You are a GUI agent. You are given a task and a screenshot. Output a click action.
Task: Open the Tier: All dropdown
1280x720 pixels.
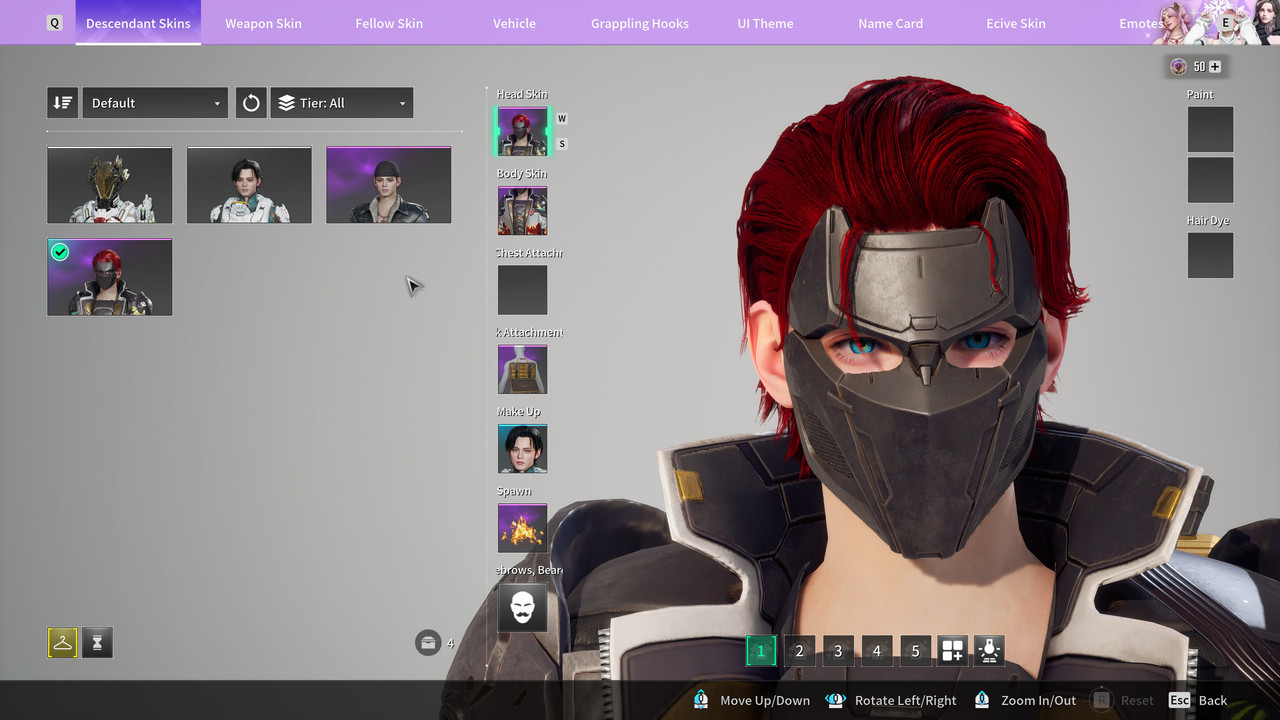342,103
